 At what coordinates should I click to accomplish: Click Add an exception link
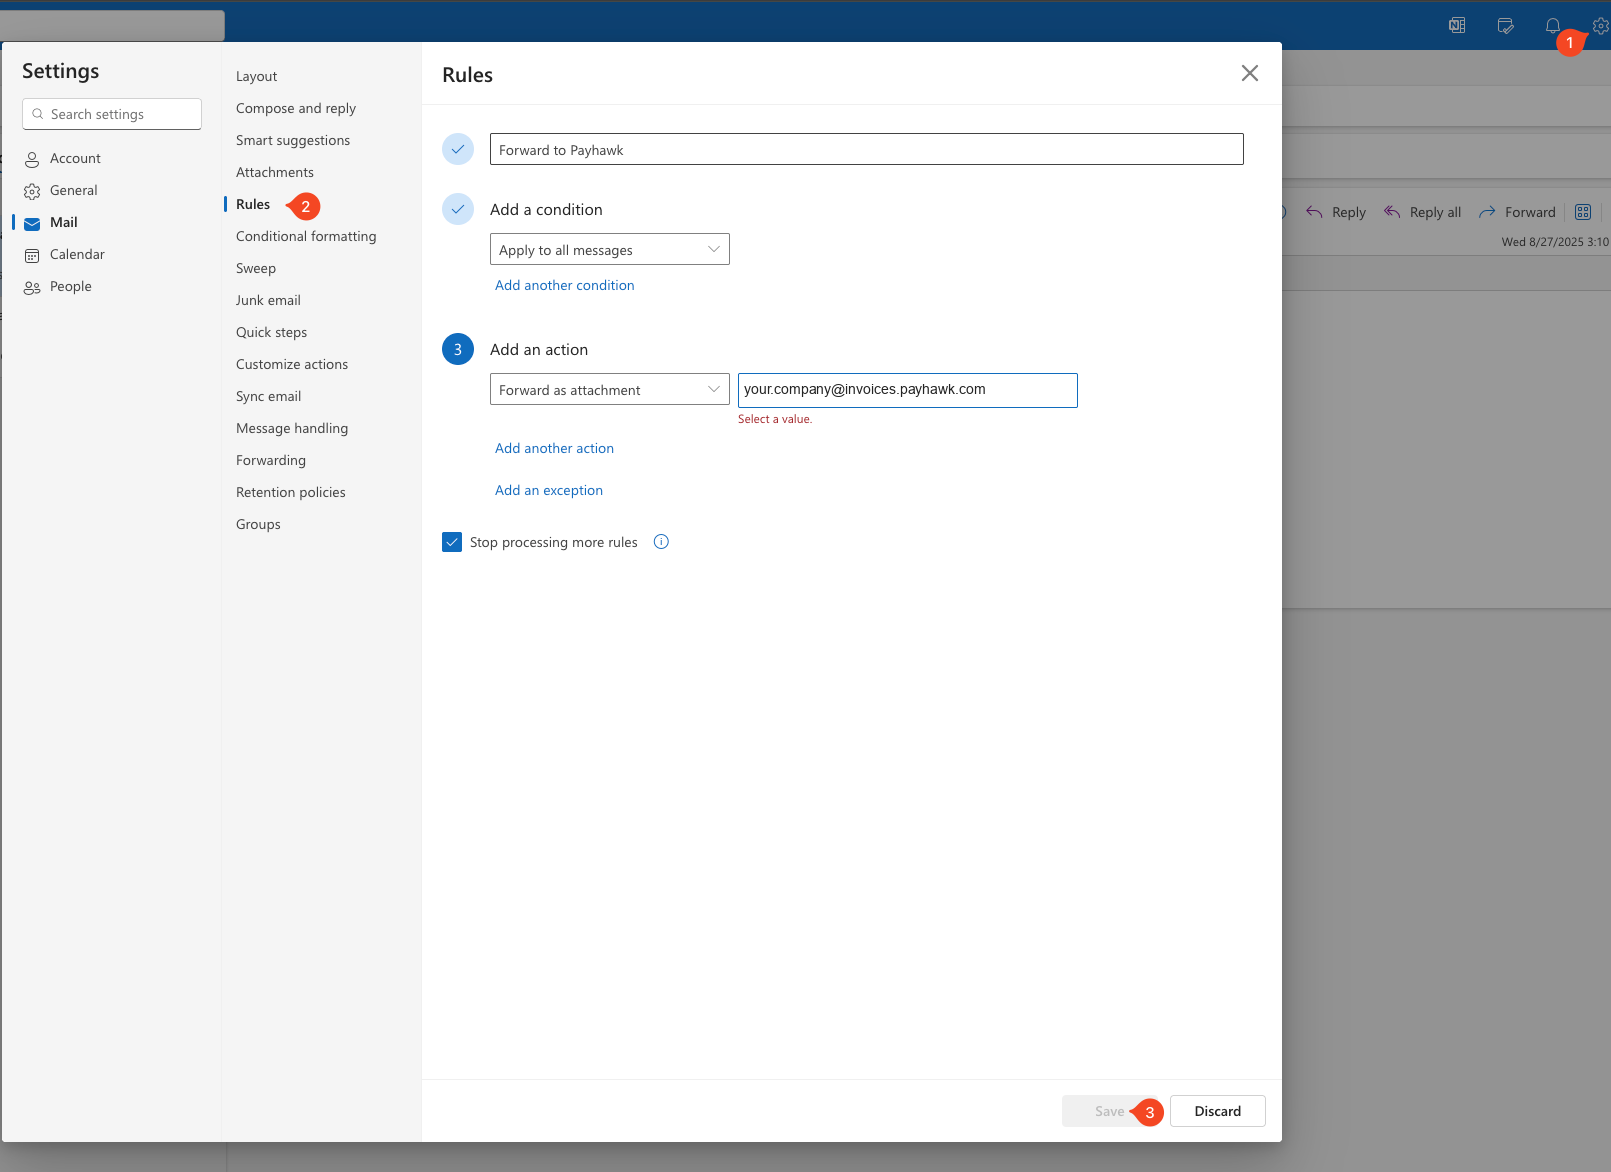tap(549, 490)
